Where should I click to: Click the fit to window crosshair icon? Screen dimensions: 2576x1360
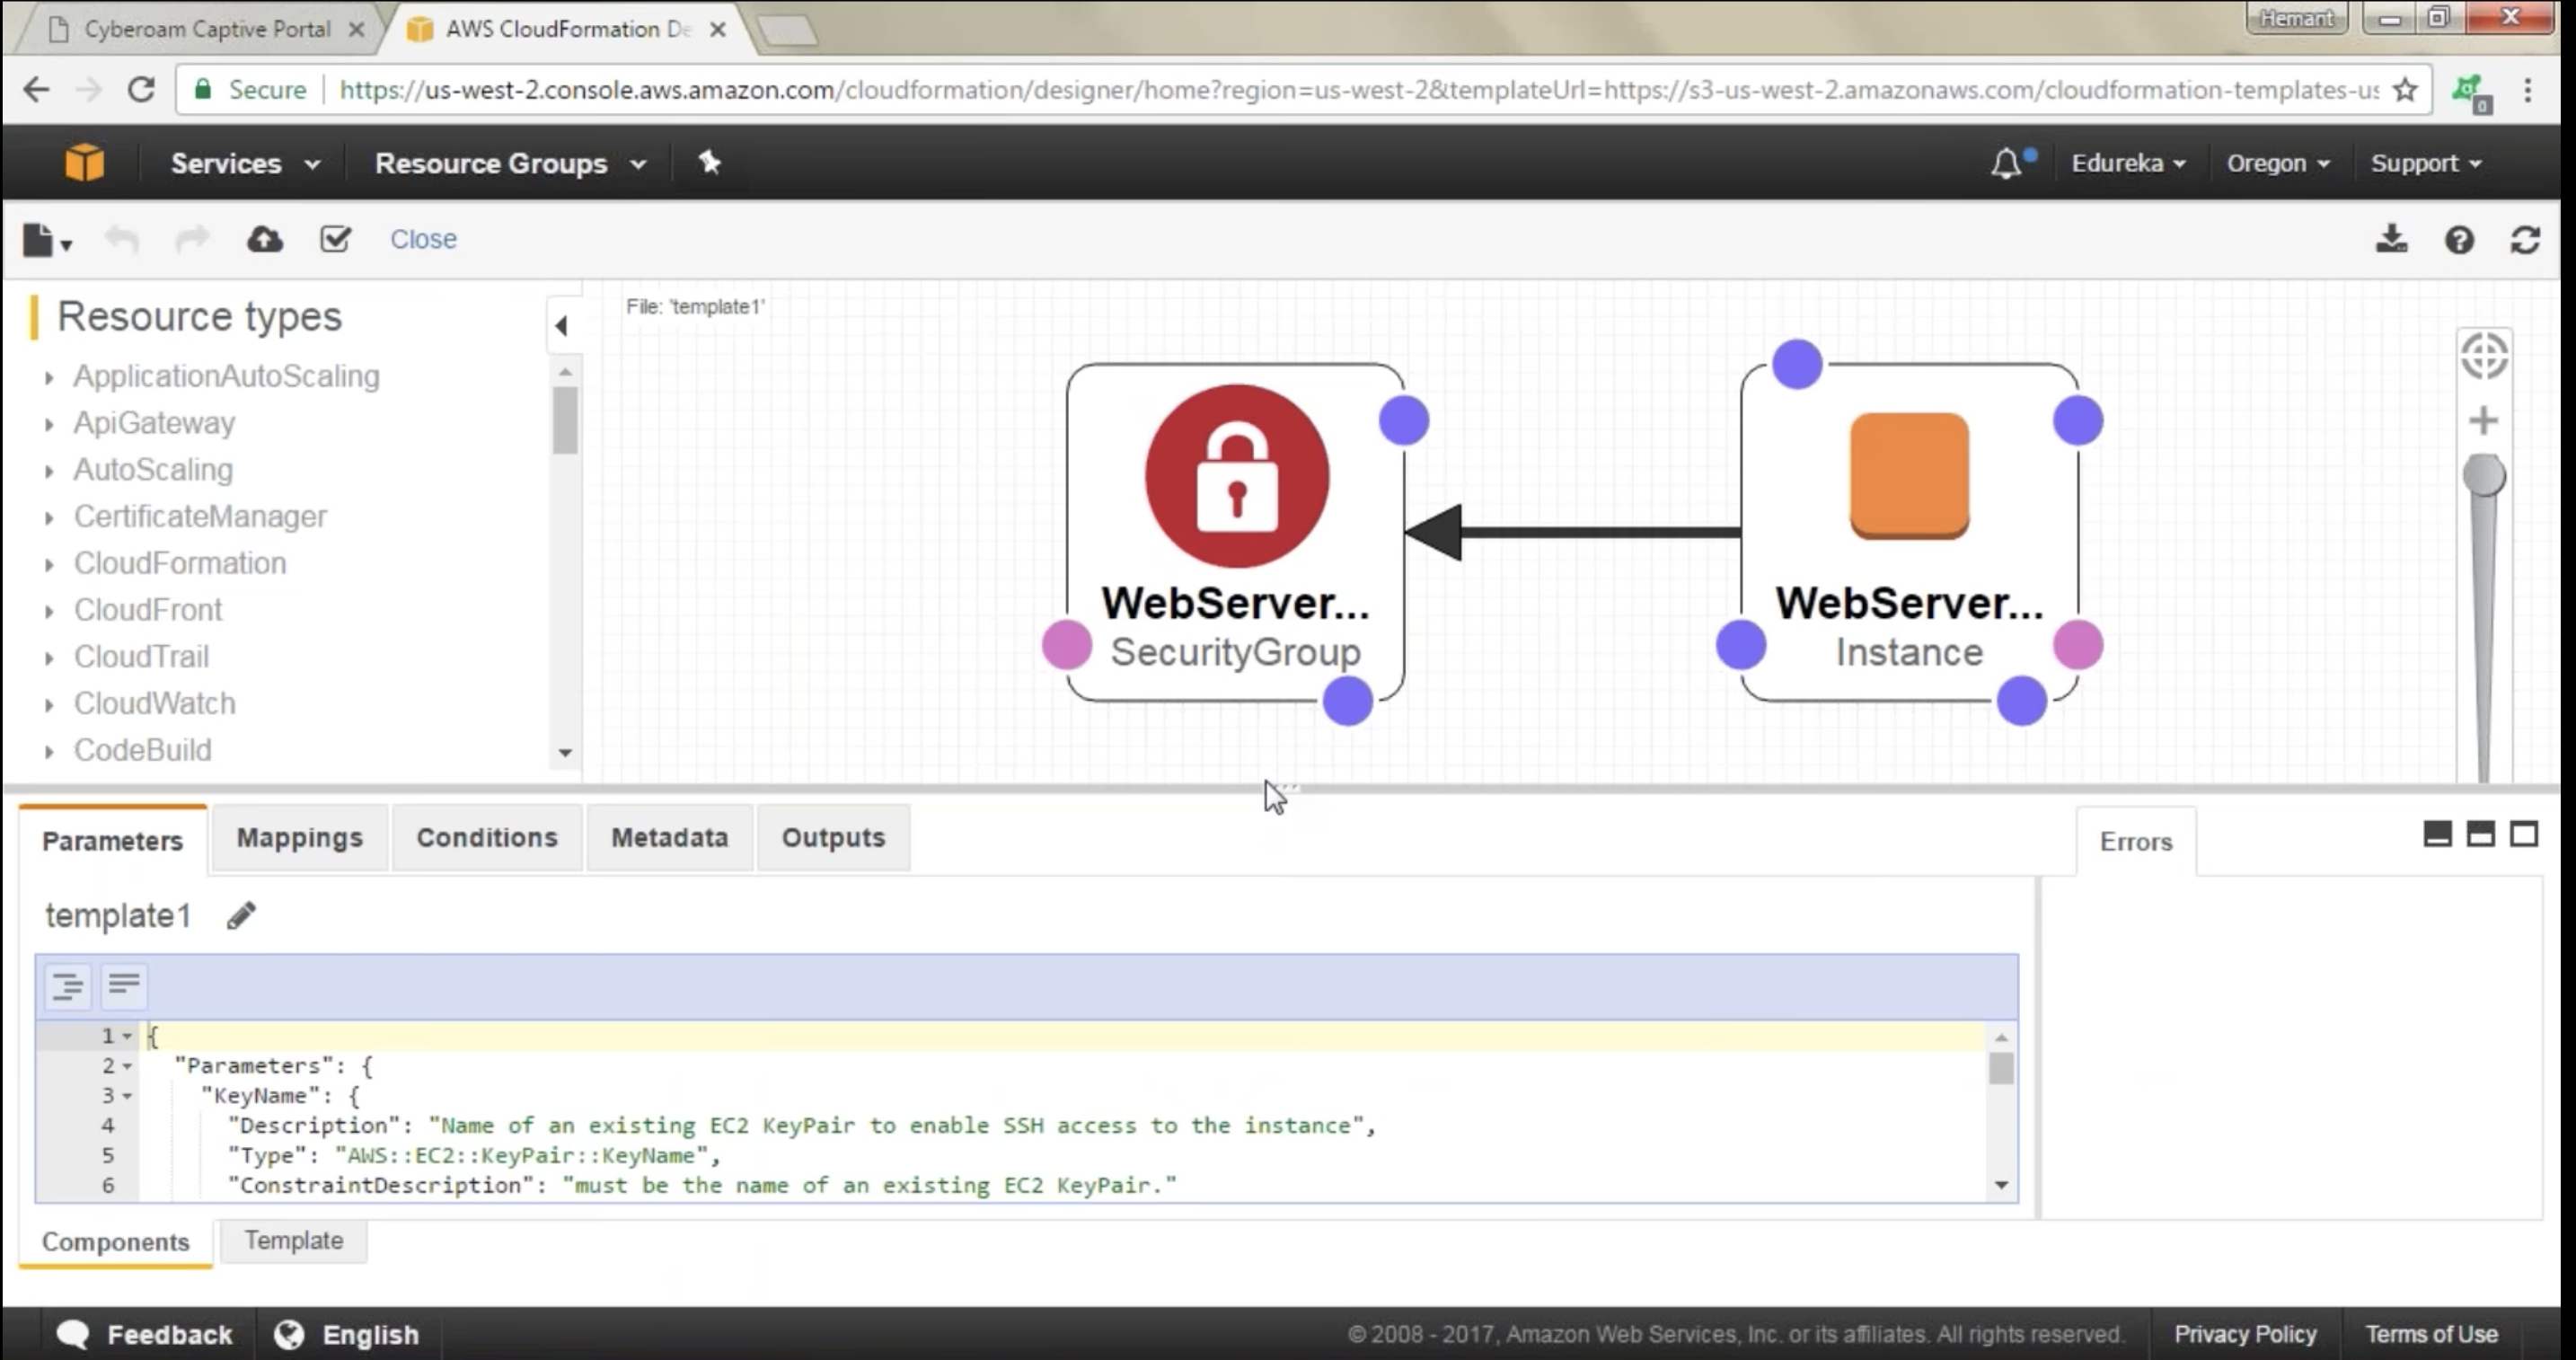(x=2484, y=356)
